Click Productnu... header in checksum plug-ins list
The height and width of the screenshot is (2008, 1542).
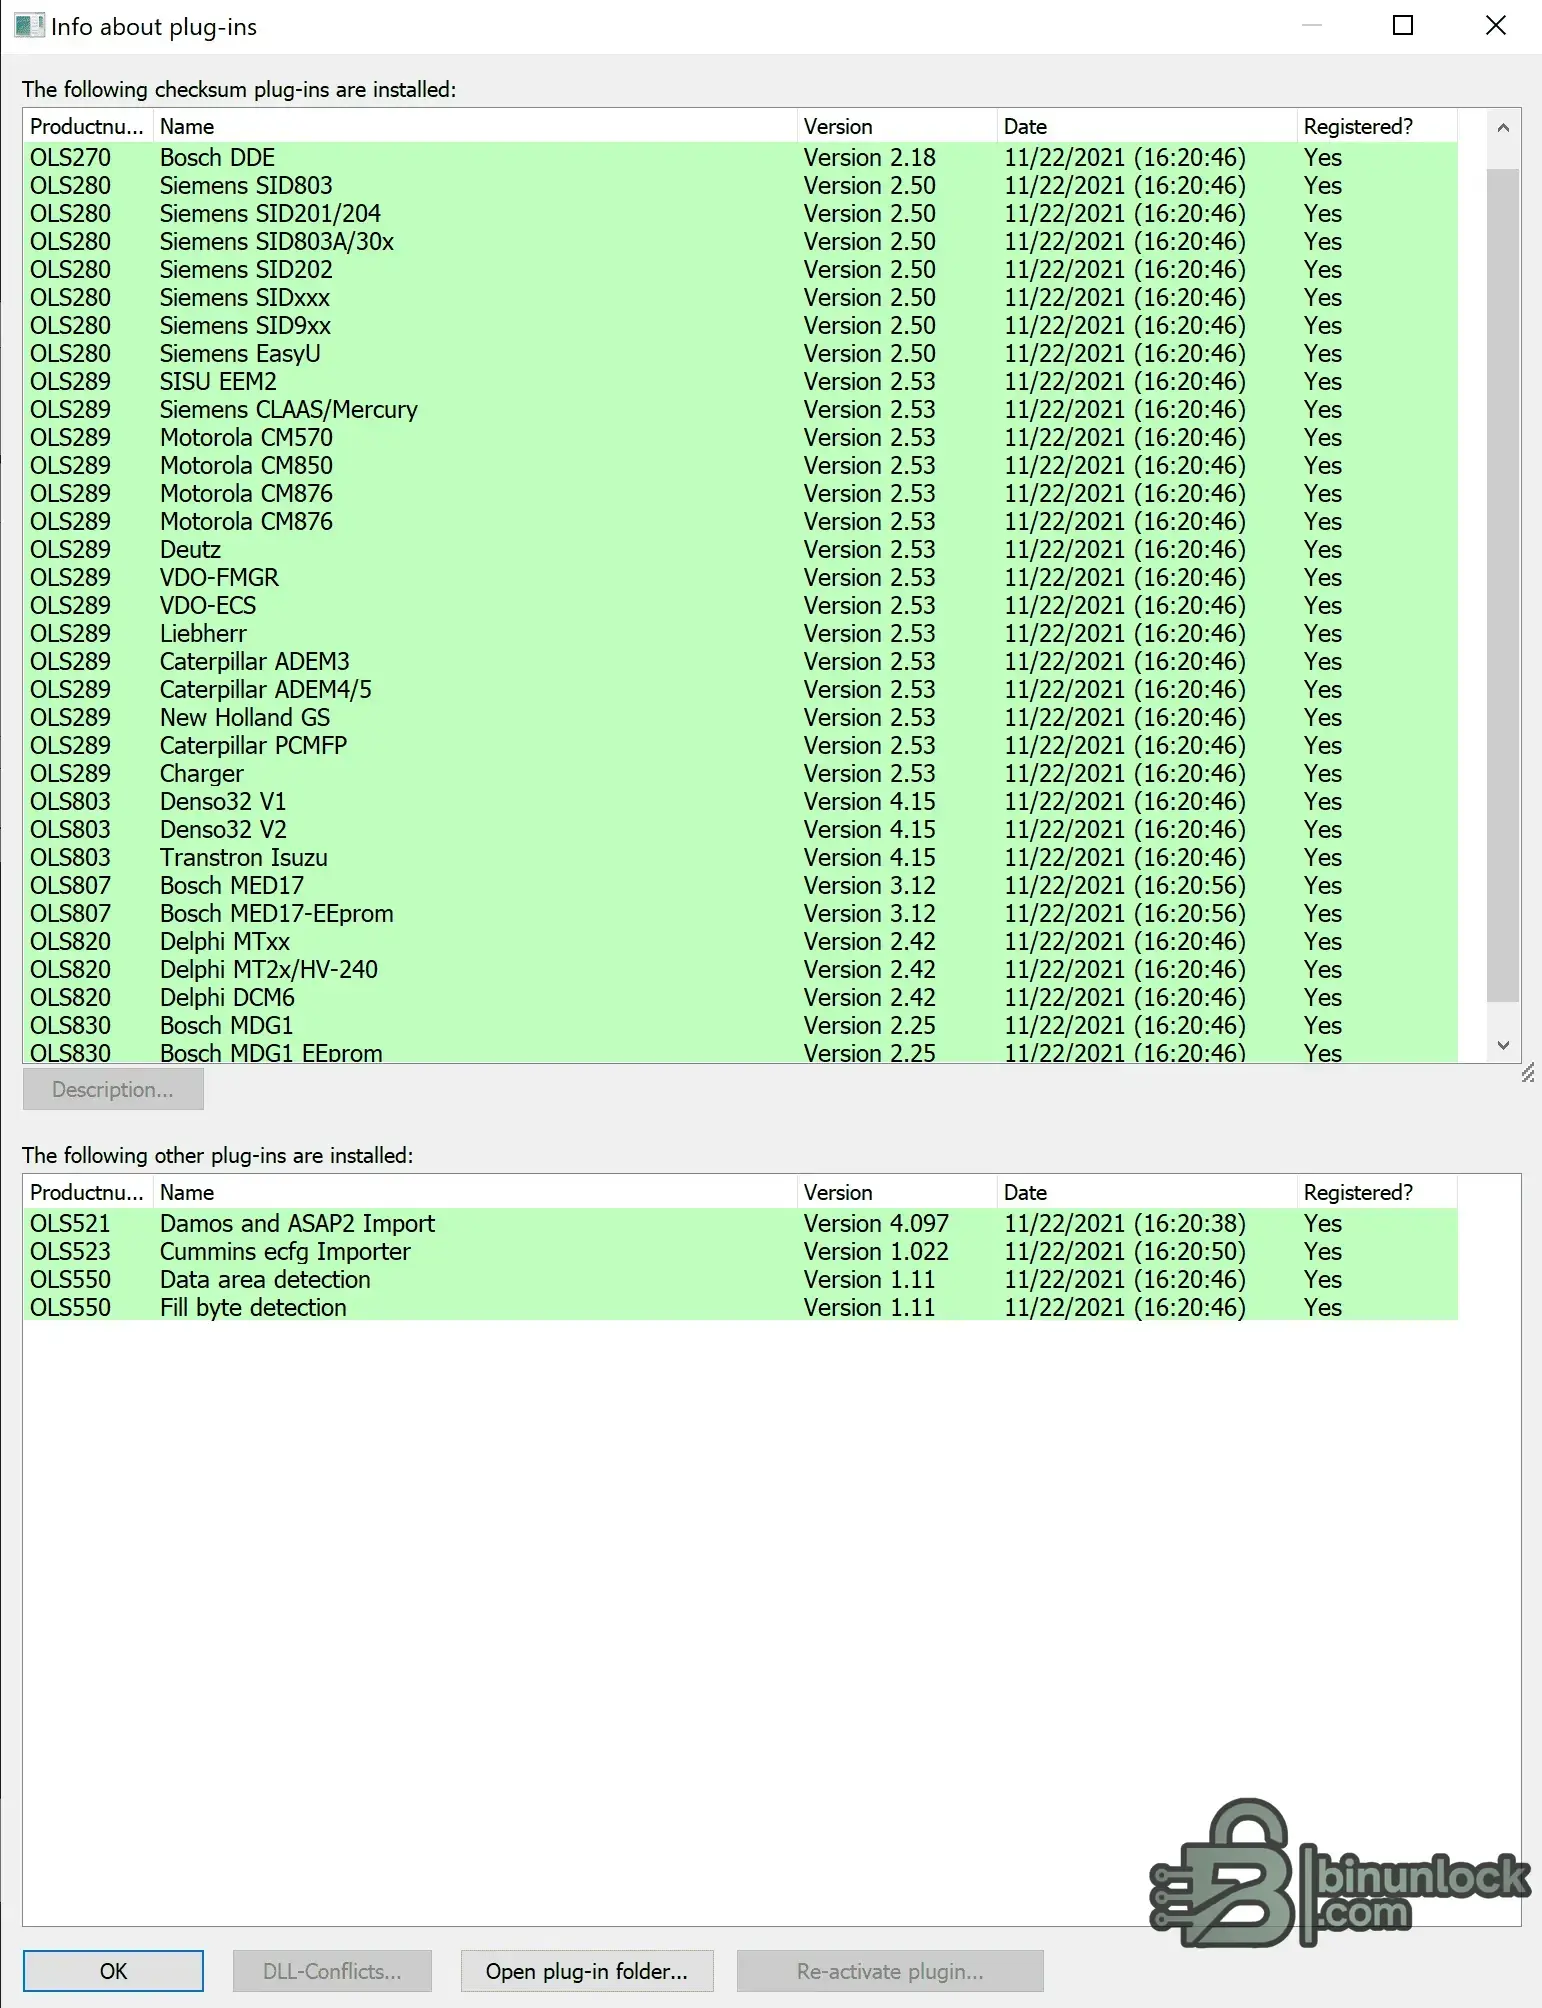[x=88, y=127]
